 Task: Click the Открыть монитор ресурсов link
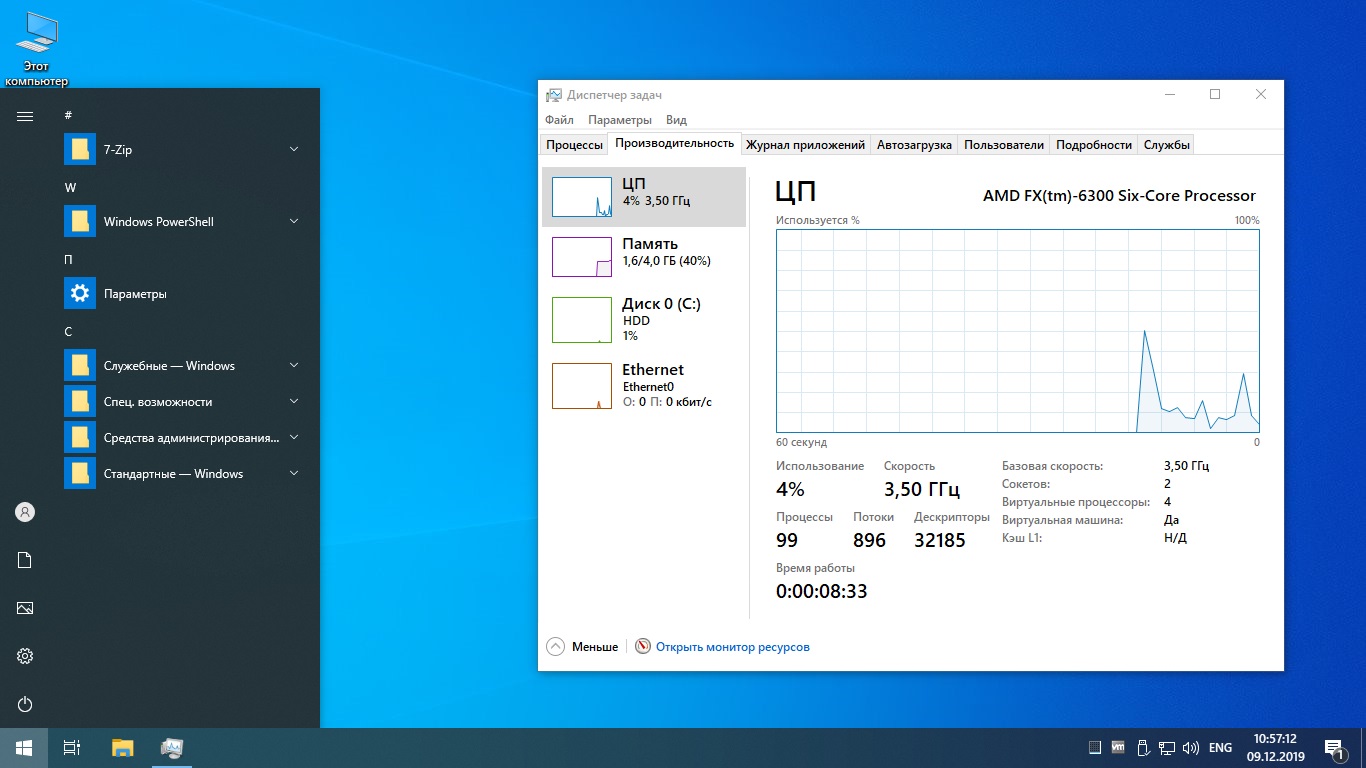point(732,647)
